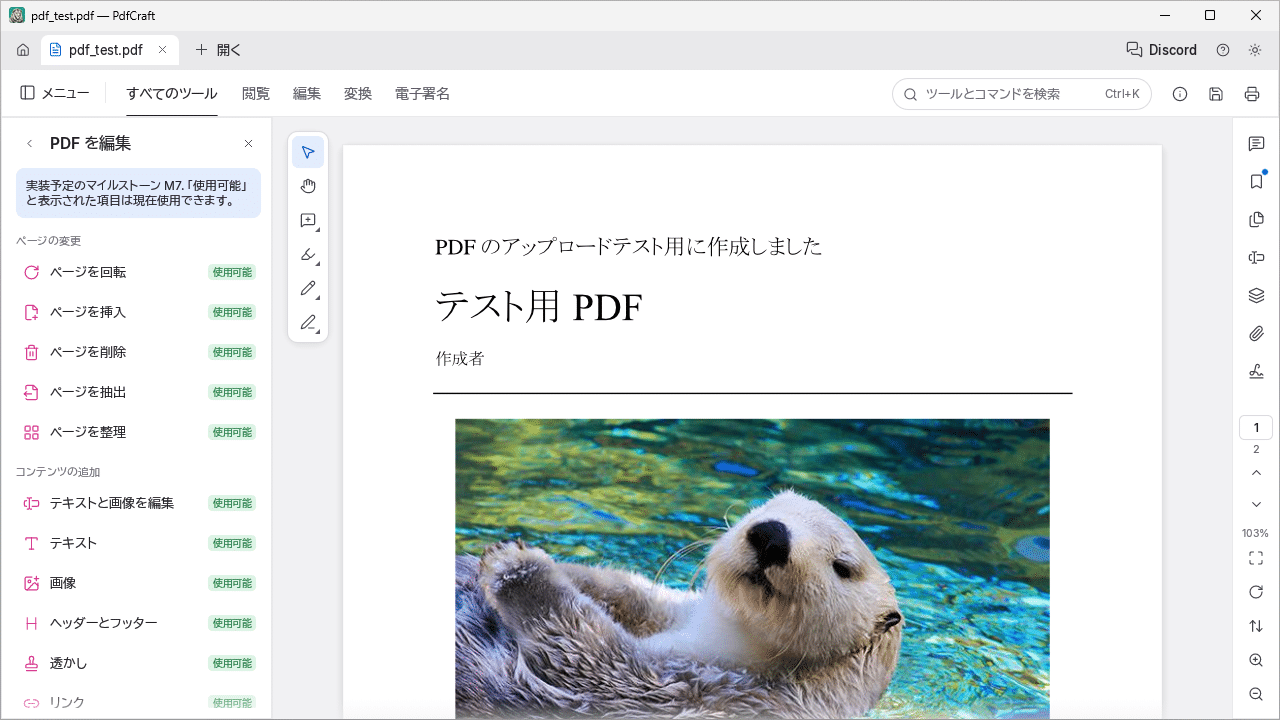Rotate the view icon
This screenshot has width=1280, height=720.
[1256, 592]
